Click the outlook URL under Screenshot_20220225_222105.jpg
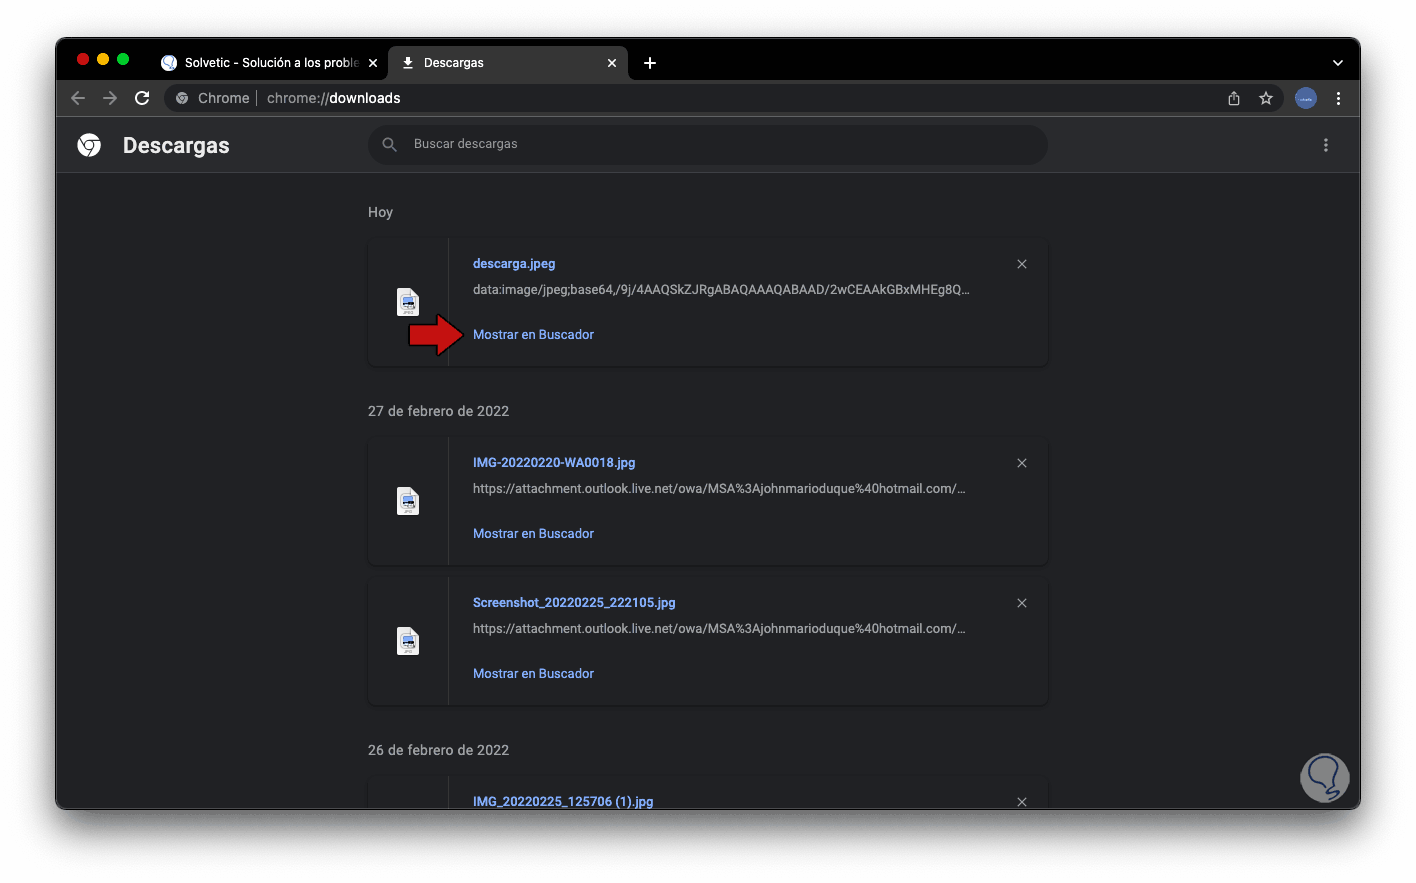 719,629
